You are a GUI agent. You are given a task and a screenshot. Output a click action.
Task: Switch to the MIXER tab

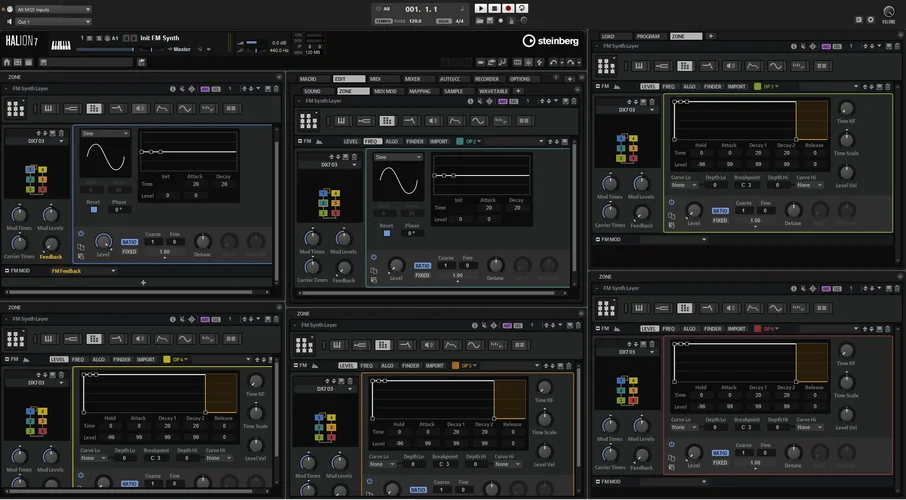coord(412,78)
